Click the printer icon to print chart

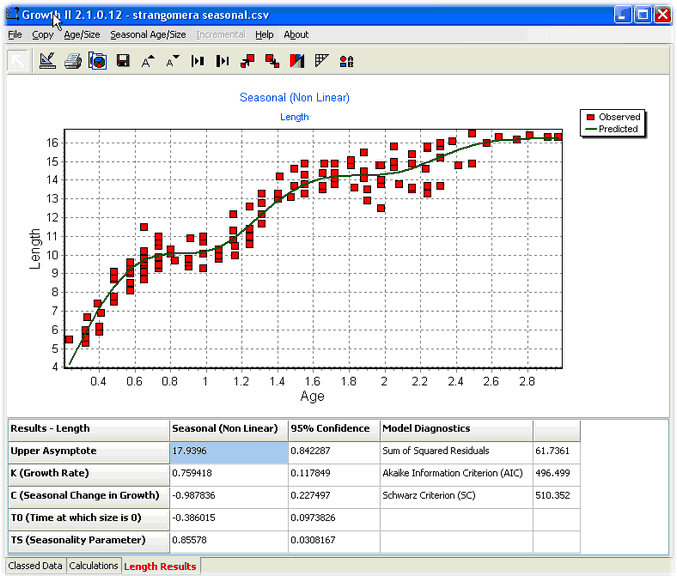click(x=73, y=61)
